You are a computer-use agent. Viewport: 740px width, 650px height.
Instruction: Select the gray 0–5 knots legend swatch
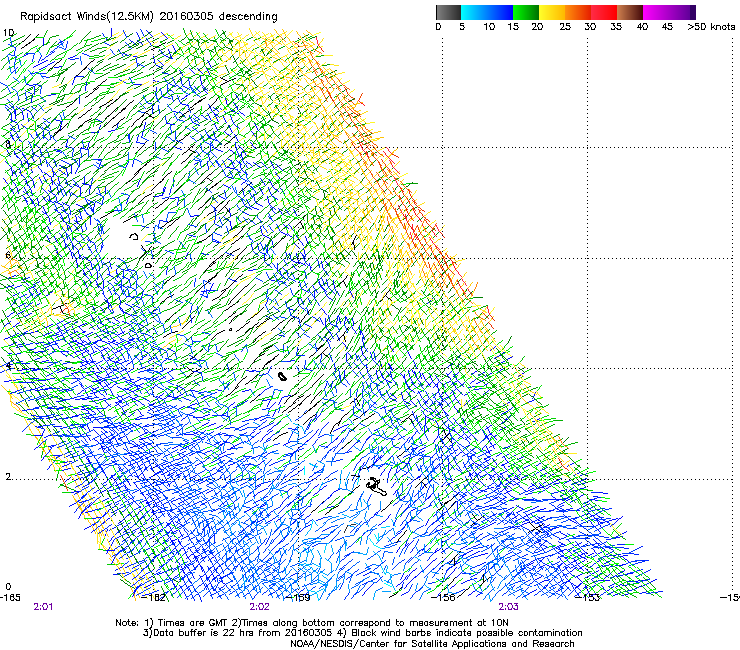point(448,12)
